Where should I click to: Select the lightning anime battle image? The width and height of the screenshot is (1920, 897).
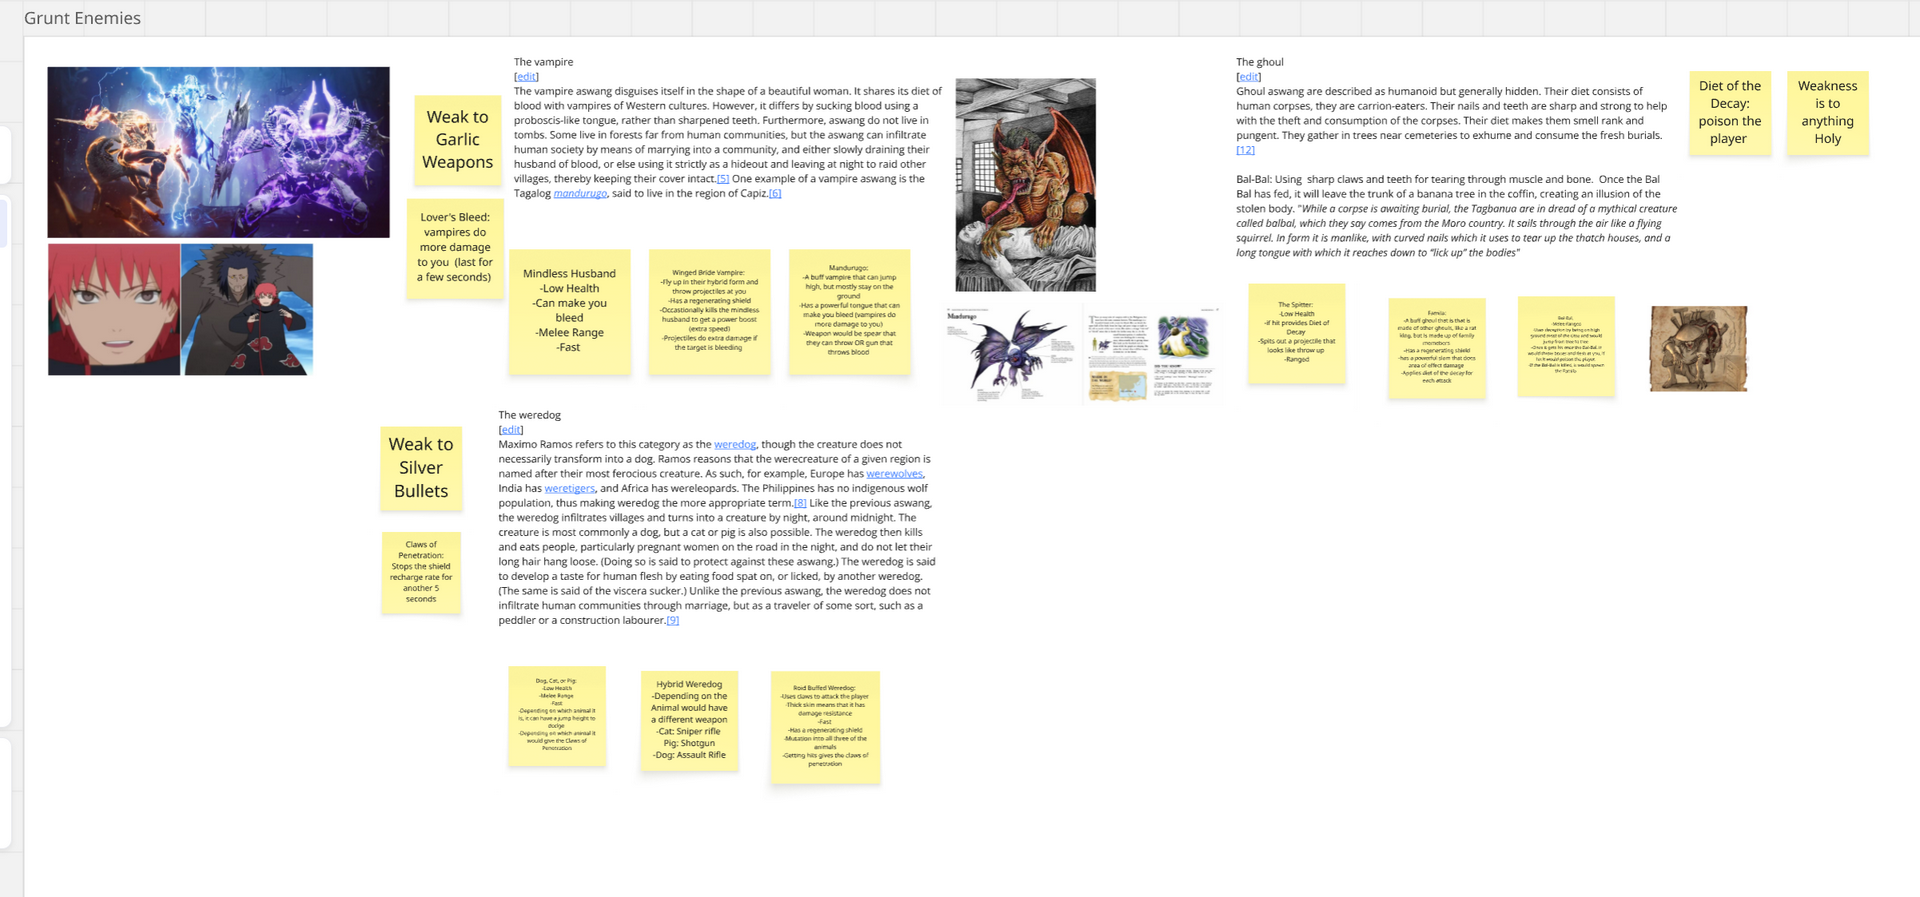218,152
